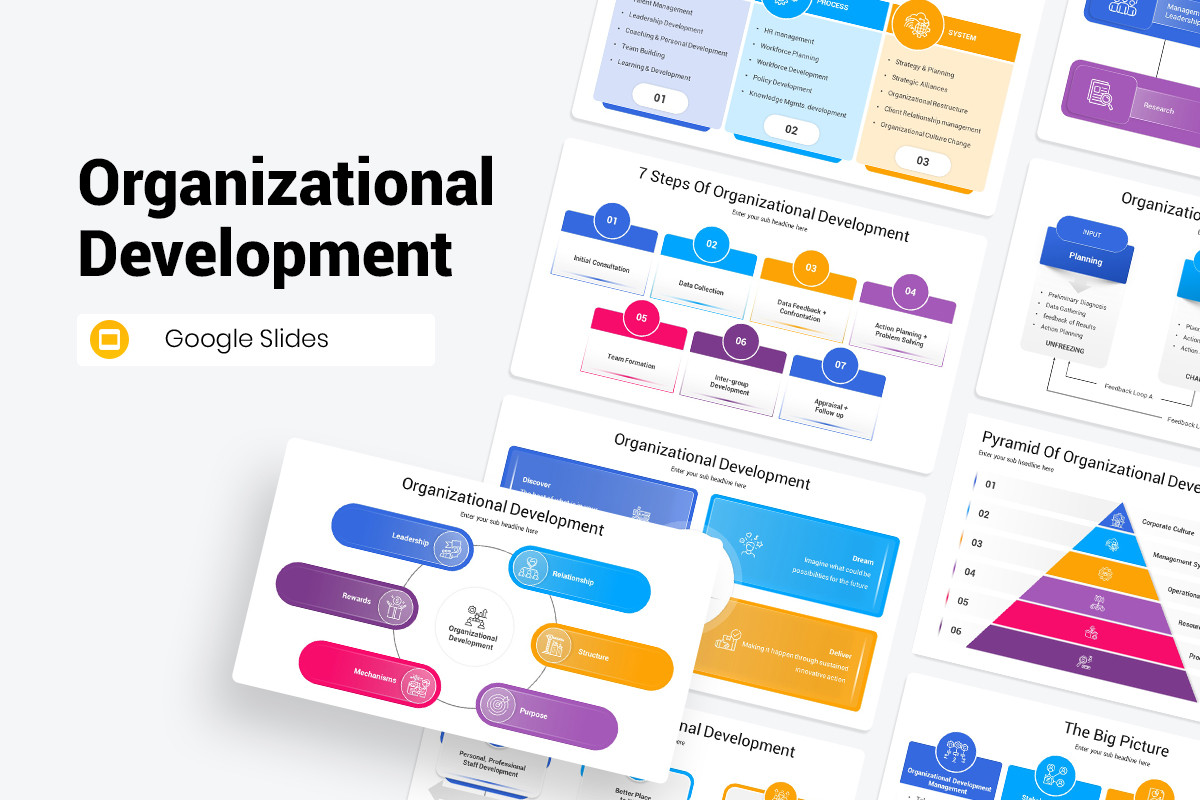Click the Rewards gift icon on the purple capsule
This screenshot has height=800, width=1200.
tap(394, 607)
